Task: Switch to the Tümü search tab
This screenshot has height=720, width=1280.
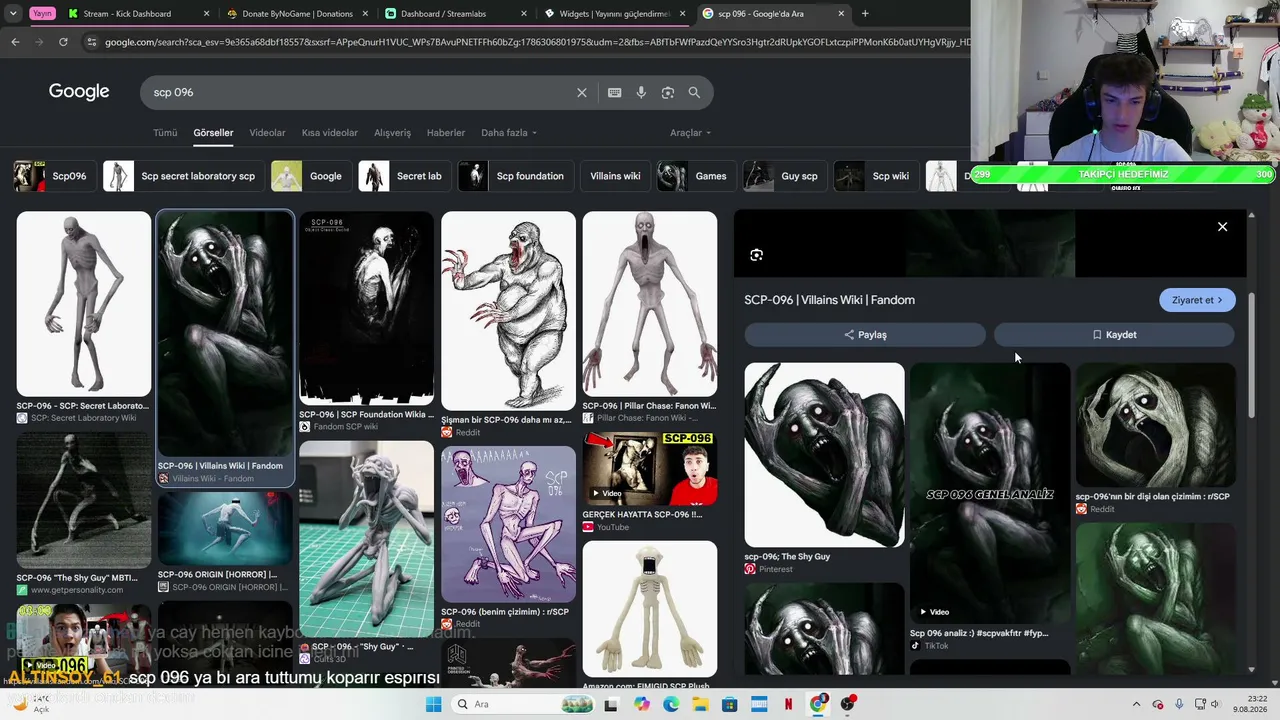Action: (165, 133)
